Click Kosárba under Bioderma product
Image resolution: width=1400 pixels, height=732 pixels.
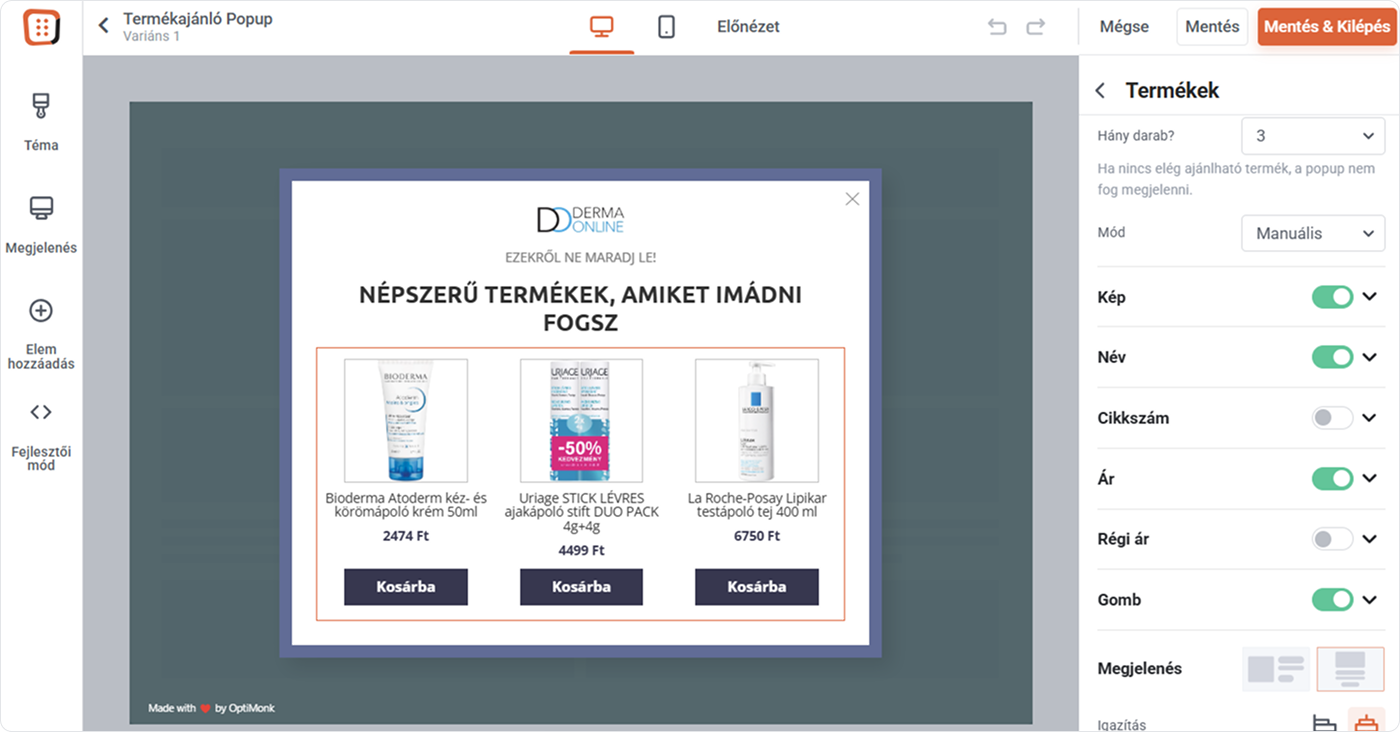(406, 587)
